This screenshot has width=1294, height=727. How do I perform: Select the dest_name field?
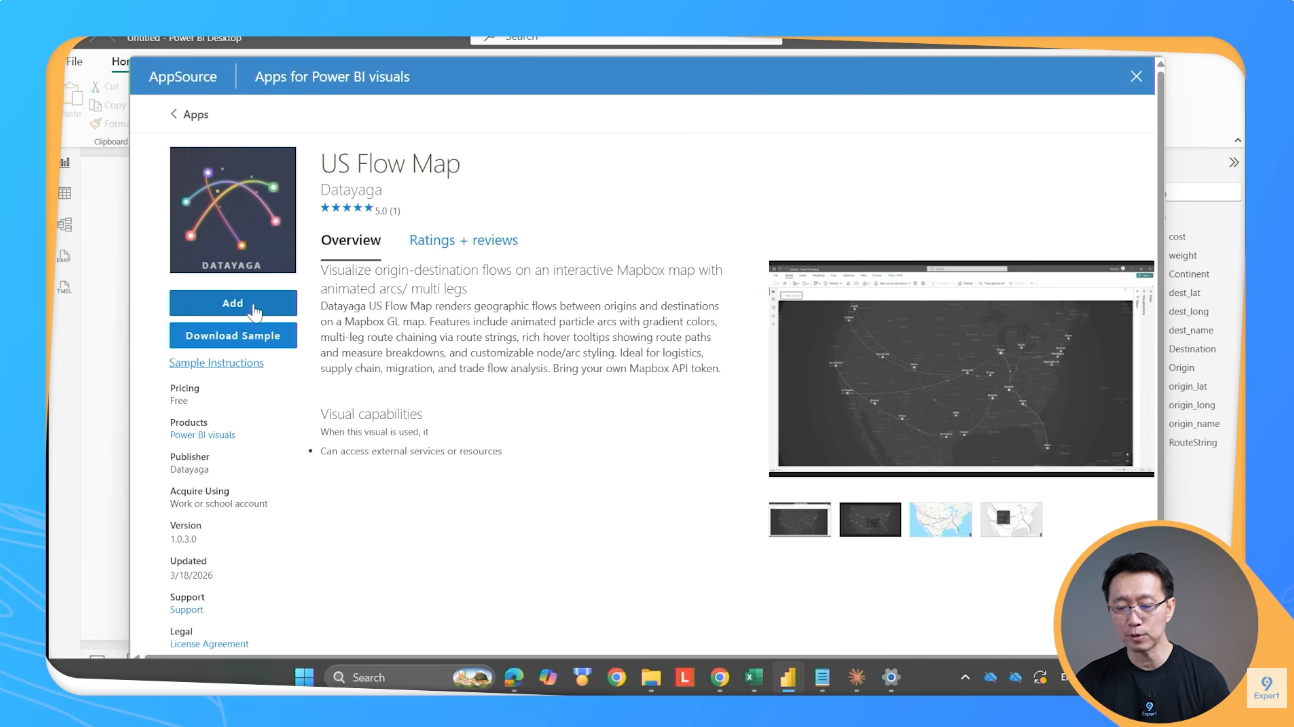[1191, 330]
